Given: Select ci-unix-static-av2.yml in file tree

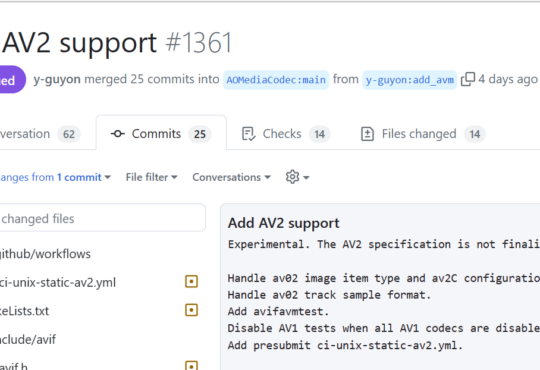Looking at the screenshot, I should [58, 282].
